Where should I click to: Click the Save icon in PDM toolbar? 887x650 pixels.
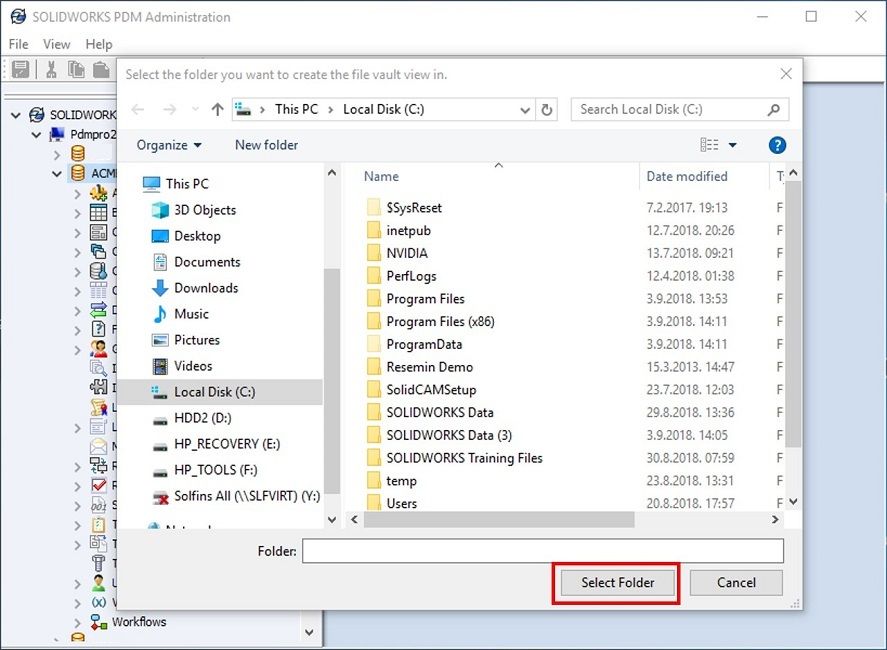click(x=20, y=69)
